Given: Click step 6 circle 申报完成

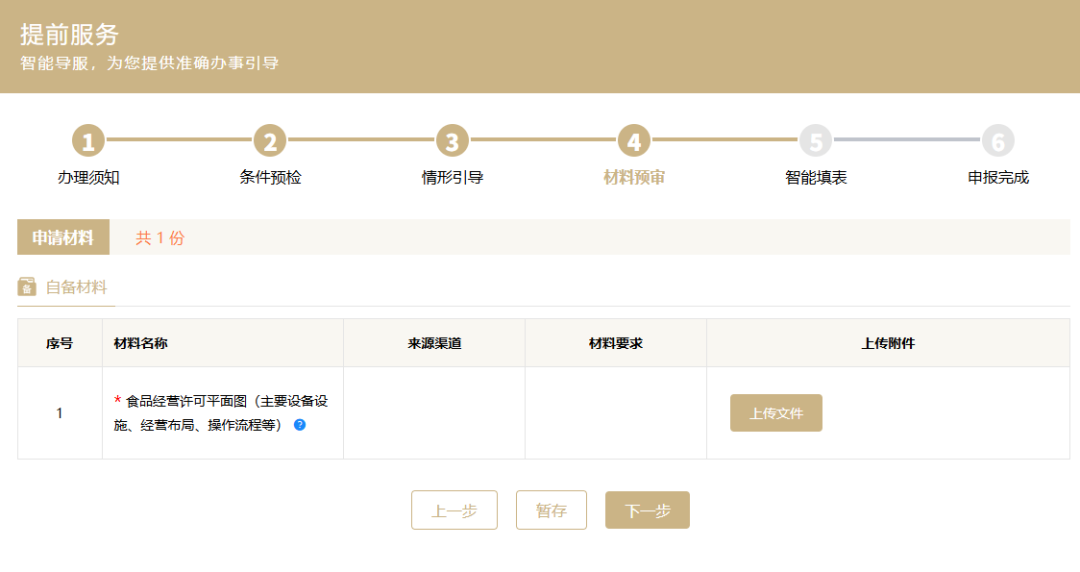Looking at the screenshot, I should (x=998, y=141).
